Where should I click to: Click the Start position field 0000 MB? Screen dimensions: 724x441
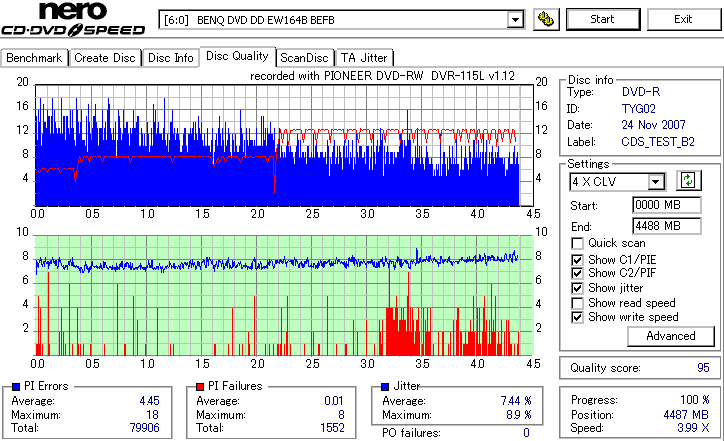click(x=666, y=205)
